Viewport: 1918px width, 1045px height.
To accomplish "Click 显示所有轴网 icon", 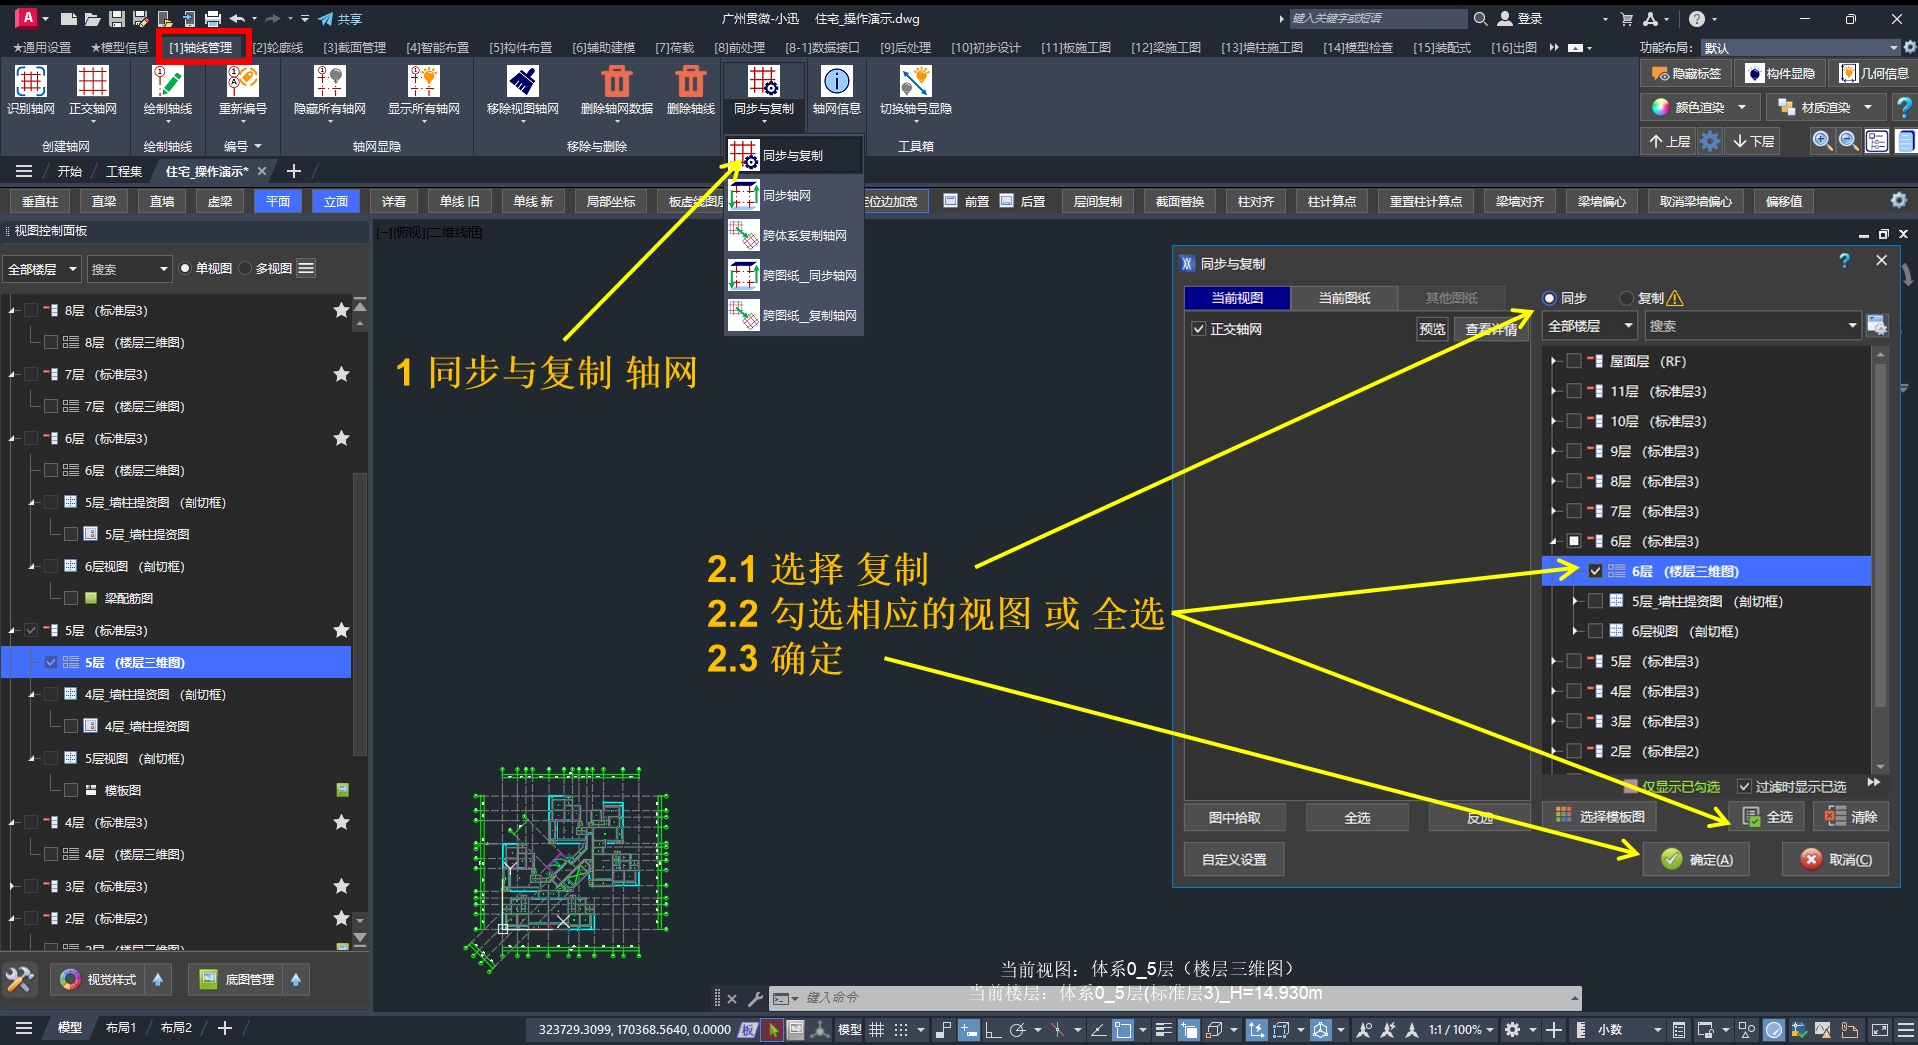I will click(x=424, y=81).
